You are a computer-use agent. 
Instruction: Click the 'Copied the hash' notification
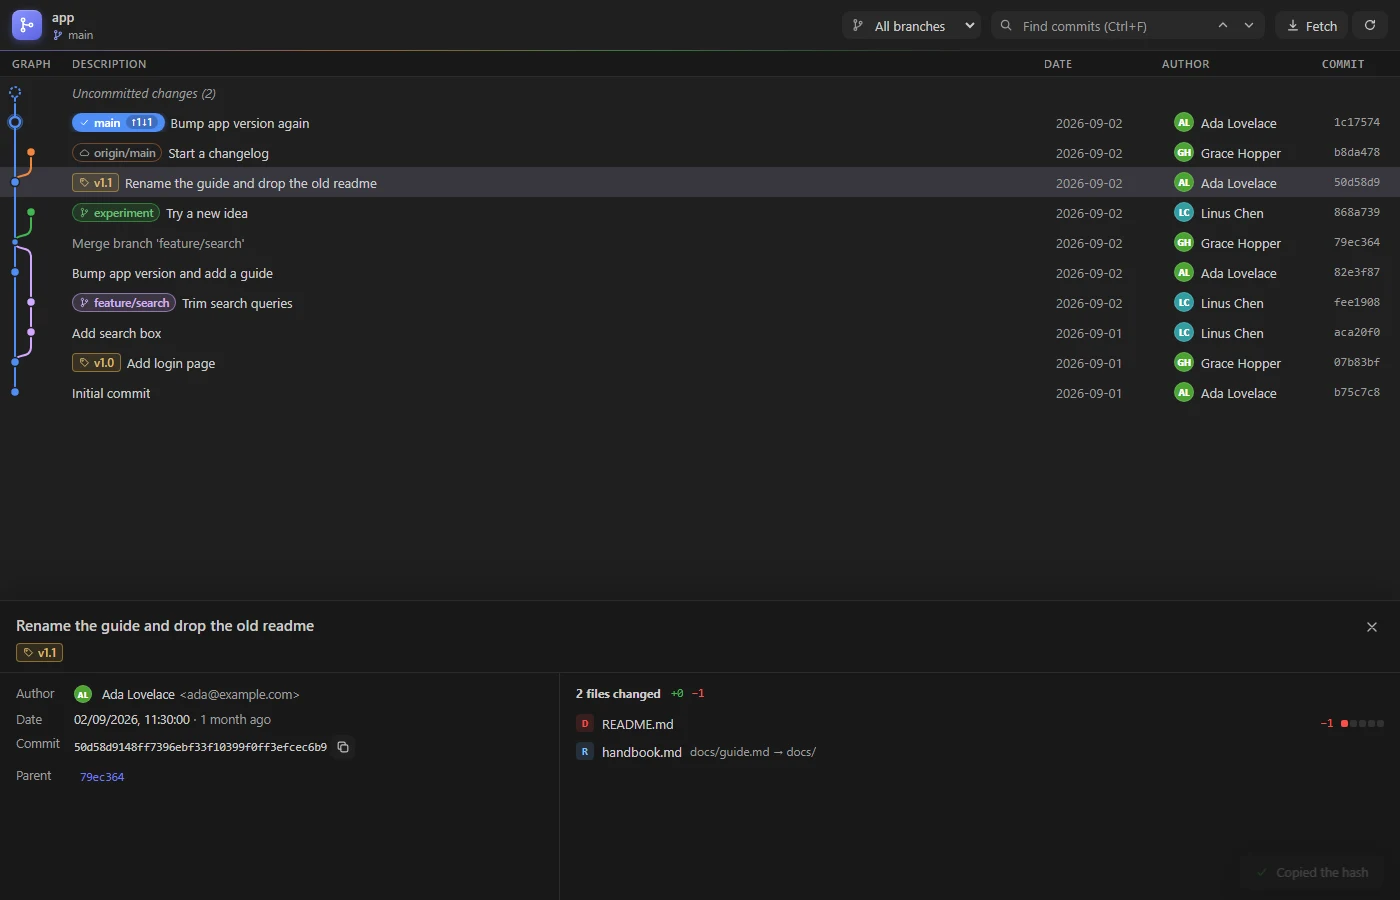pyautogui.click(x=1312, y=873)
